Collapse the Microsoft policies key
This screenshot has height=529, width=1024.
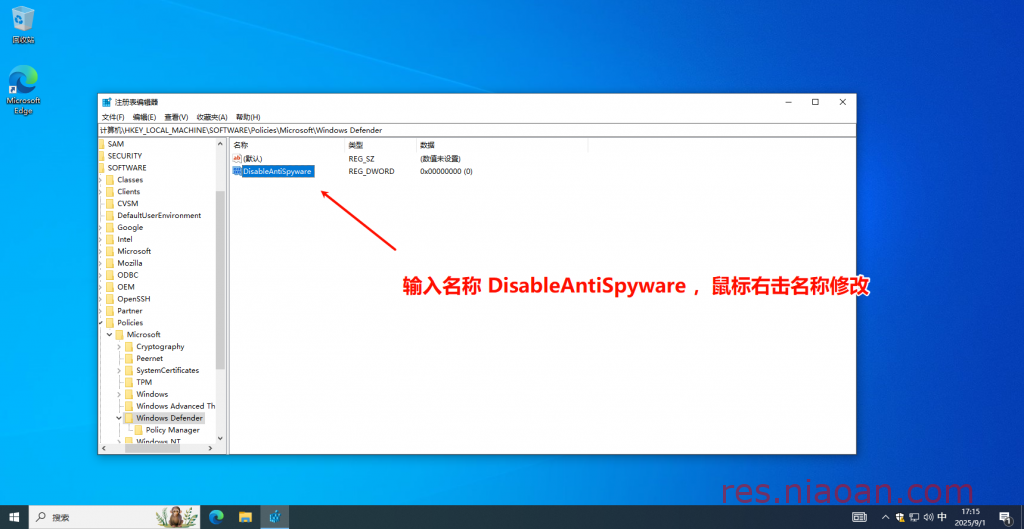[x=109, y=334]
